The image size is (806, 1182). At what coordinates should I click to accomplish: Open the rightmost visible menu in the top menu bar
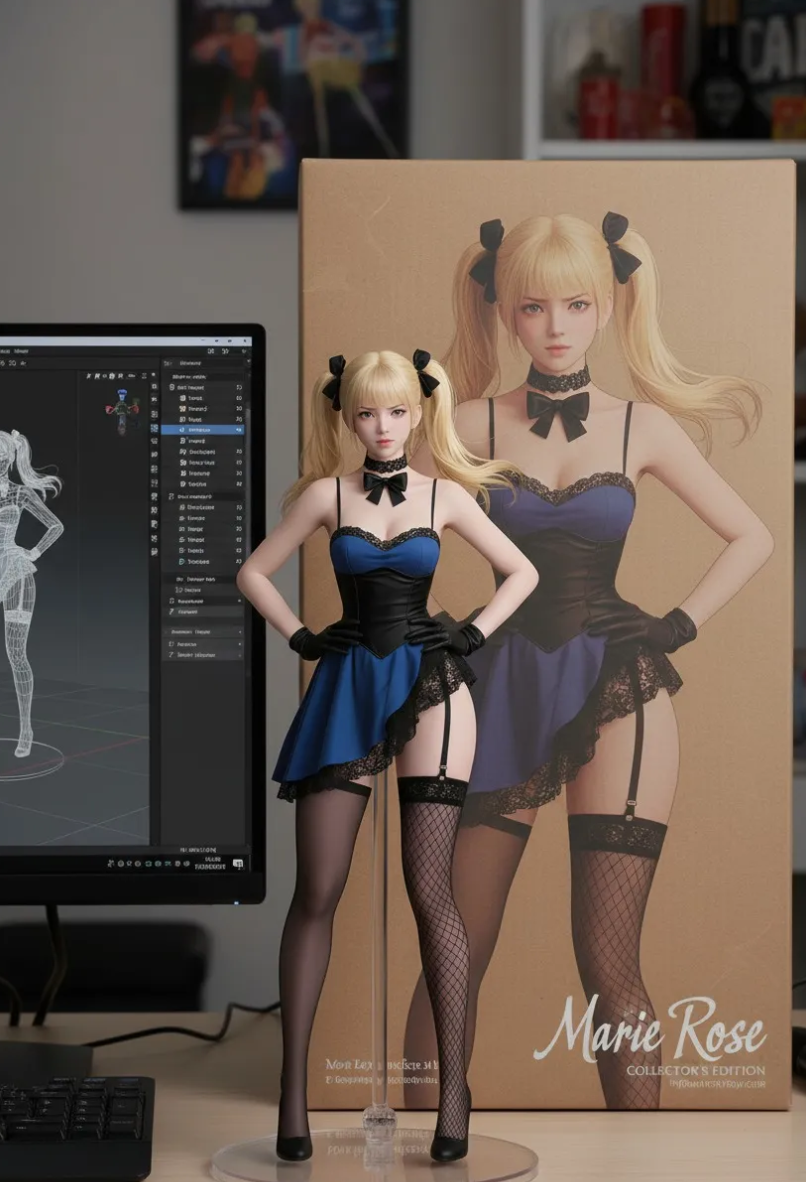pos(22,352)
